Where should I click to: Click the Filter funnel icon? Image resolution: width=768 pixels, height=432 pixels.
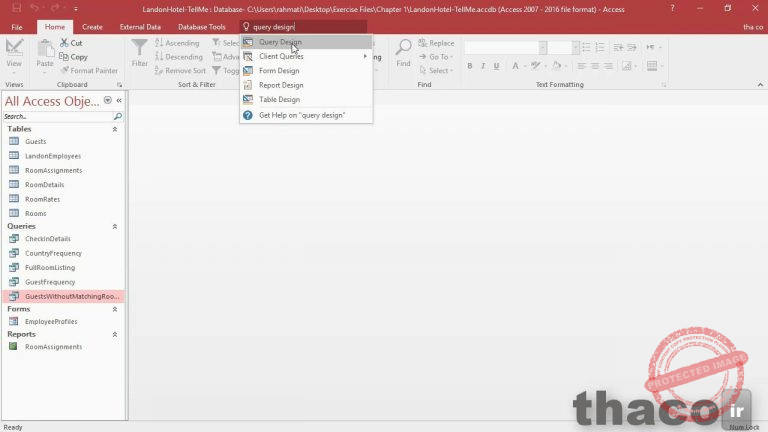[140, 53]
